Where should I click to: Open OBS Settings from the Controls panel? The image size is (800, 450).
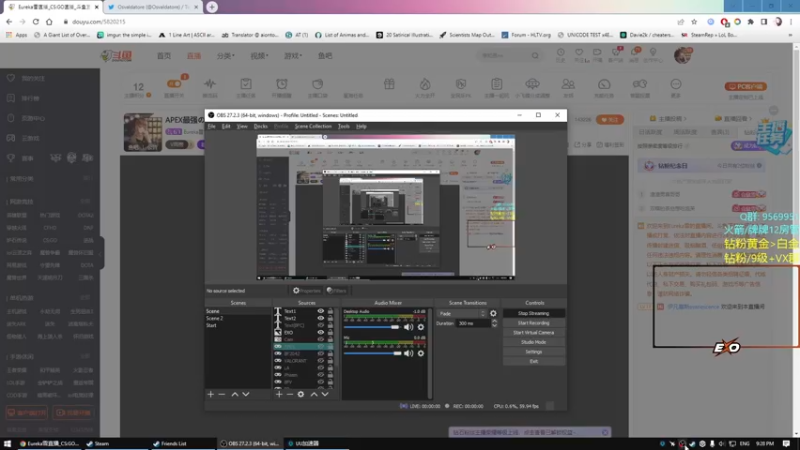point(534,352)
